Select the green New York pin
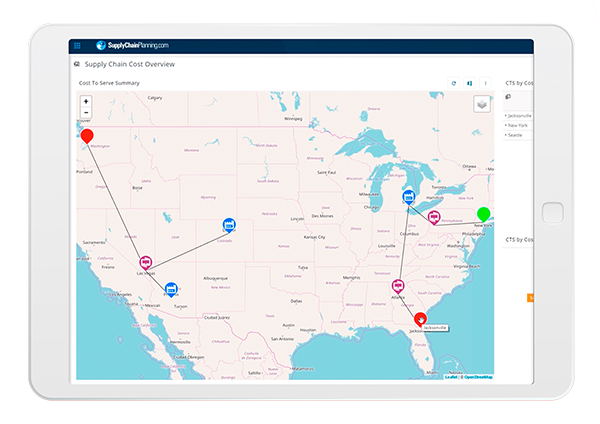Viewport: 600px width, 424px height. 484,214
